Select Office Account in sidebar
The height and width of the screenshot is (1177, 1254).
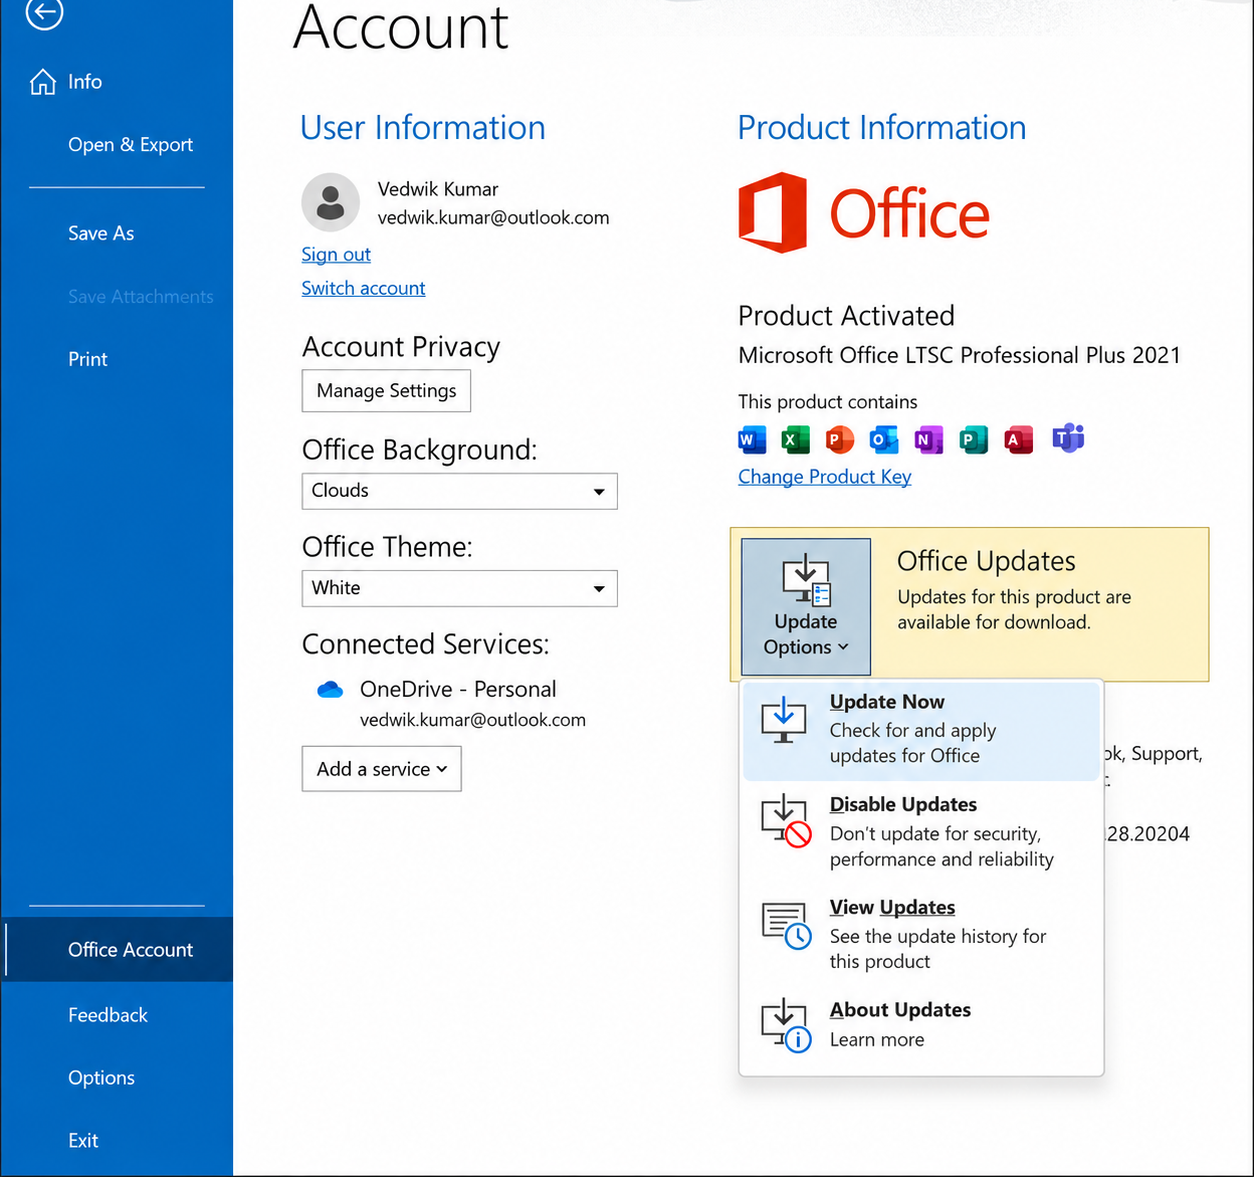pos(117,950)
